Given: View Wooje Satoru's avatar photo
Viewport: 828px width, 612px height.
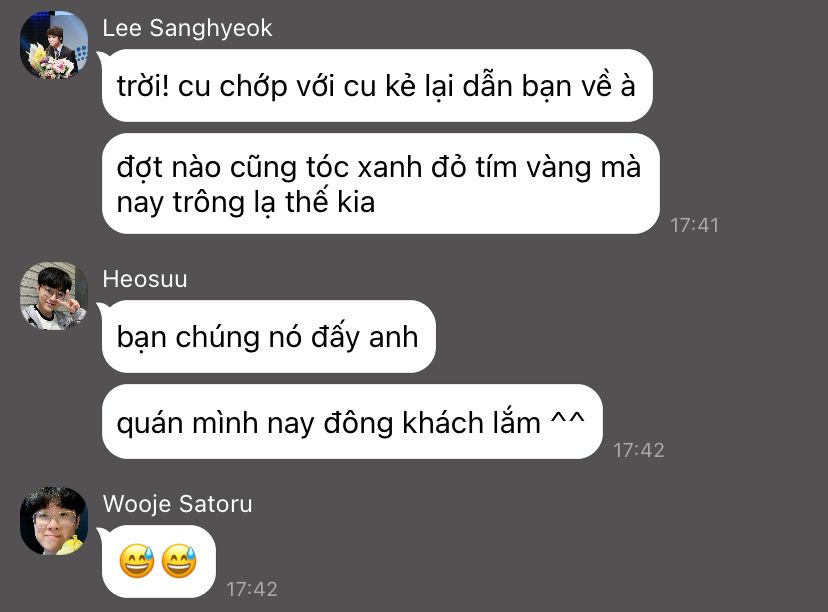Looking at the screenshot, I should [x=54, y=521].
